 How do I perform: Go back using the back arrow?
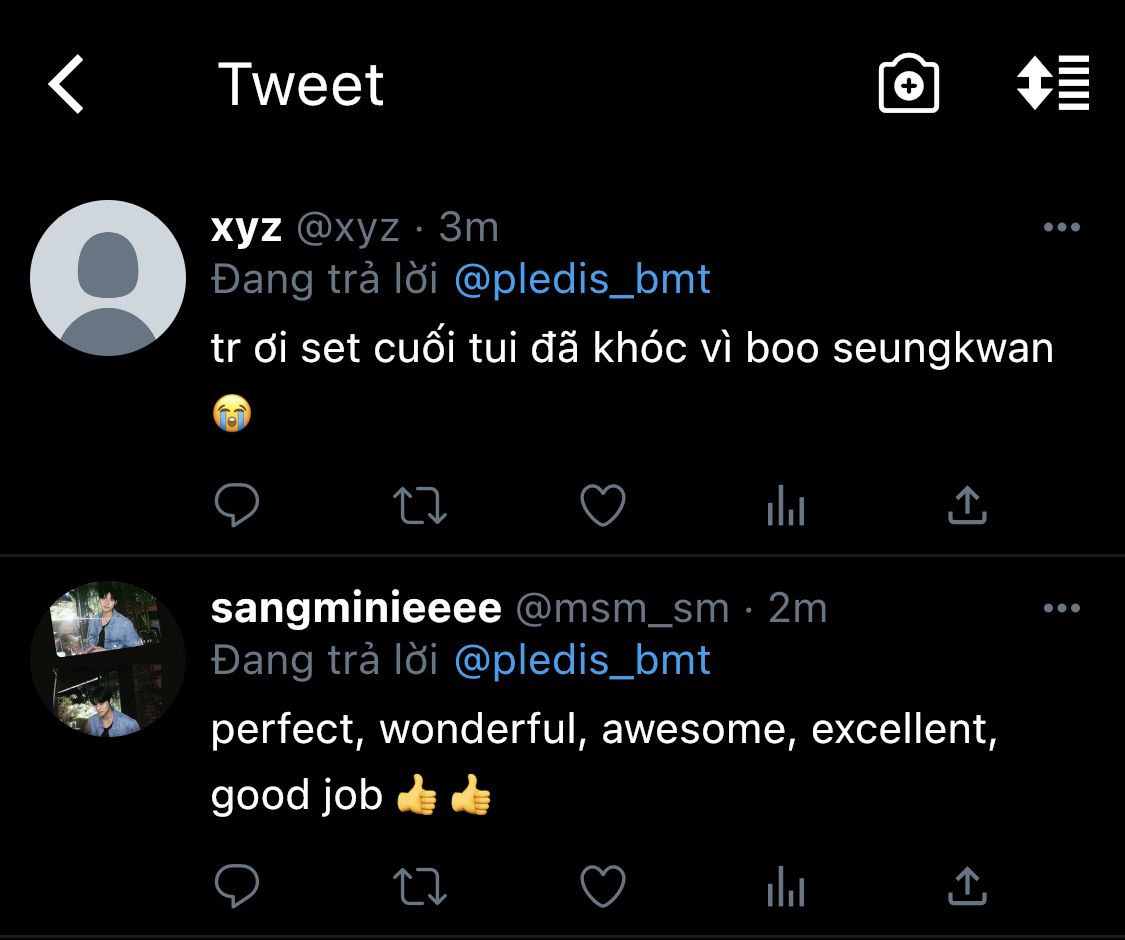(x=67, y=84)
